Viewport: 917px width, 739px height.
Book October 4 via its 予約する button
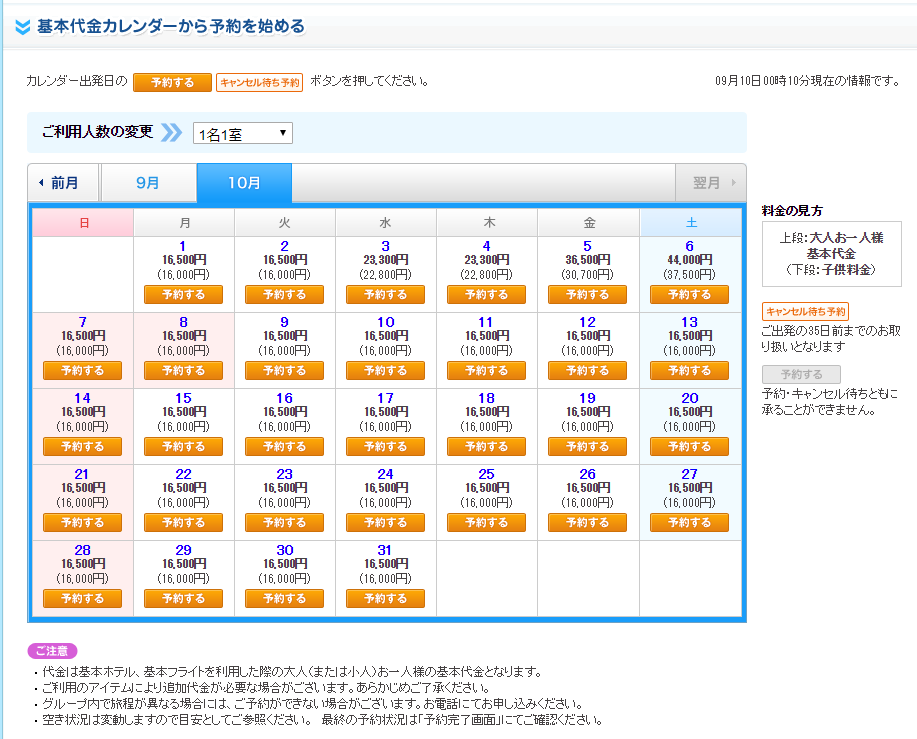487,295
